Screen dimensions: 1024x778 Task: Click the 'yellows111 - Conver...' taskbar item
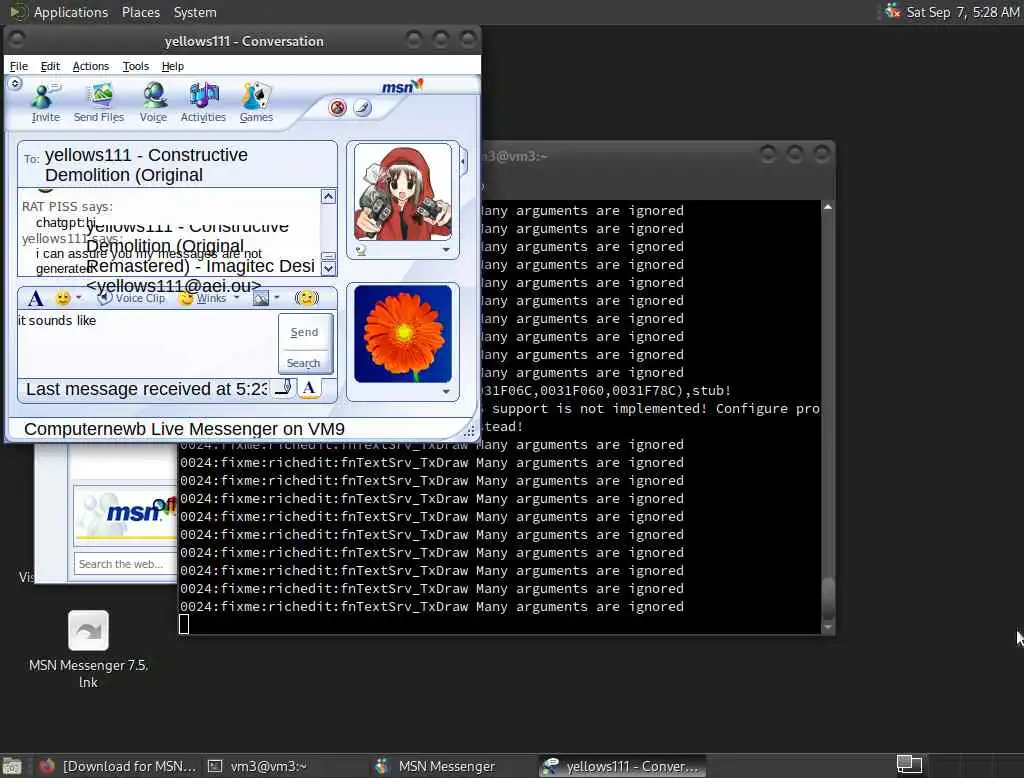[x=622, y=766]
